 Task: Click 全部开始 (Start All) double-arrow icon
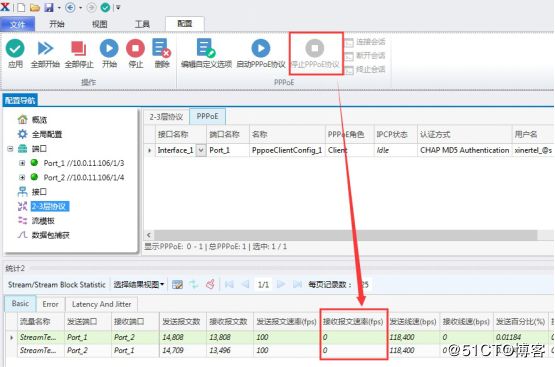coord(45,54)
